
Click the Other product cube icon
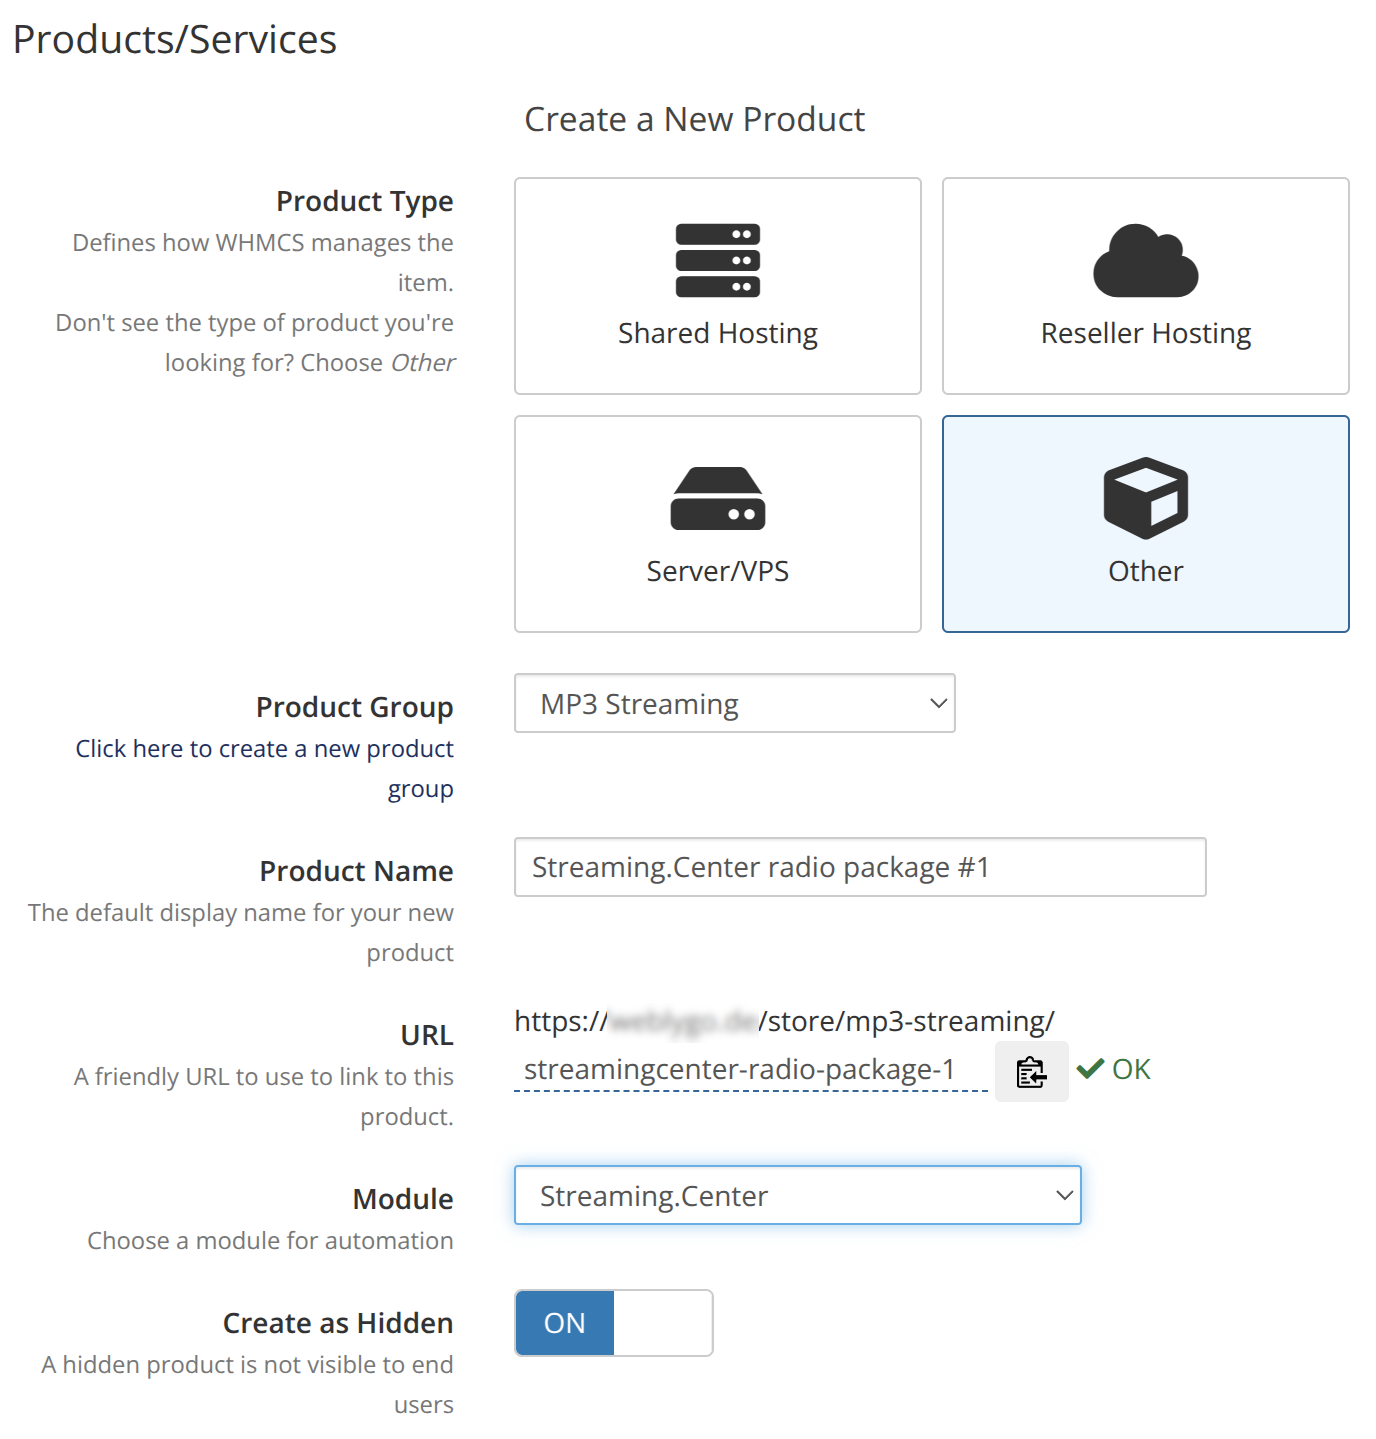(x=1145, y=498)
